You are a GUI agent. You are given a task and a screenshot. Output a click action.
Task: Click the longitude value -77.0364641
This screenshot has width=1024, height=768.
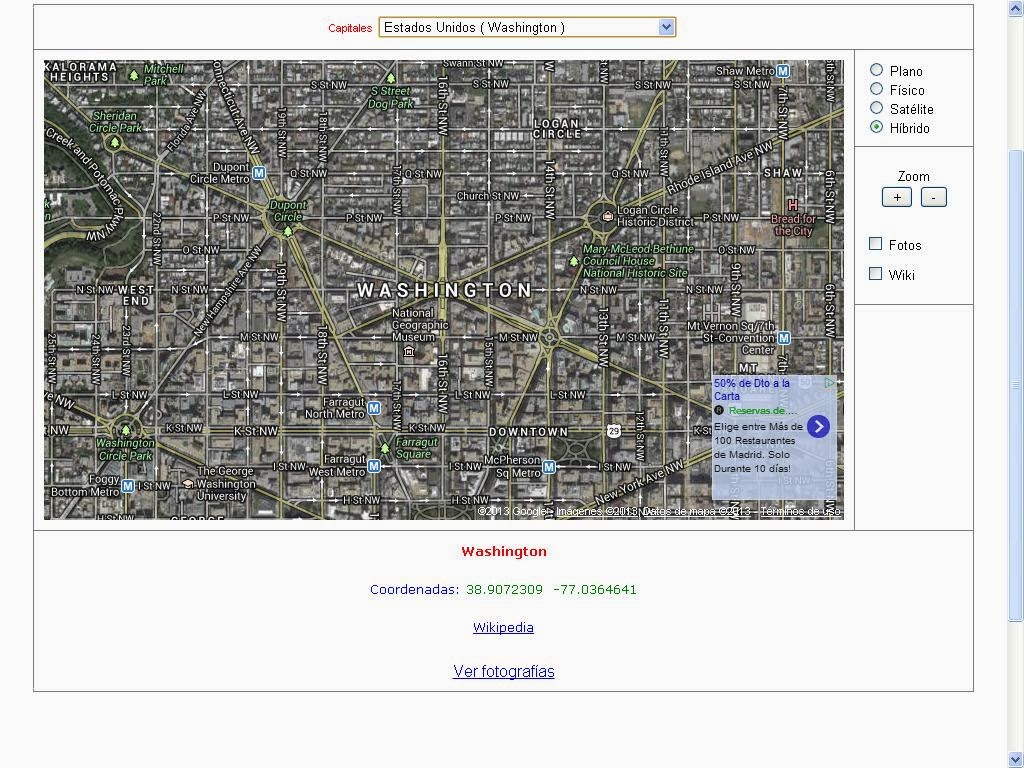594,590
